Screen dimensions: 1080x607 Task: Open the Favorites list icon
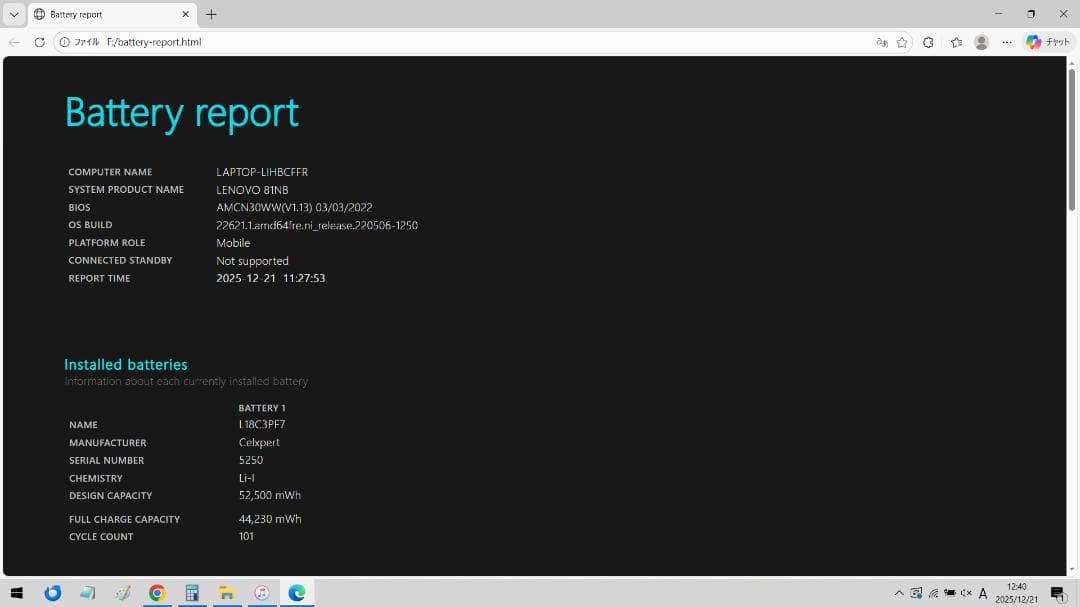(957, 42)
